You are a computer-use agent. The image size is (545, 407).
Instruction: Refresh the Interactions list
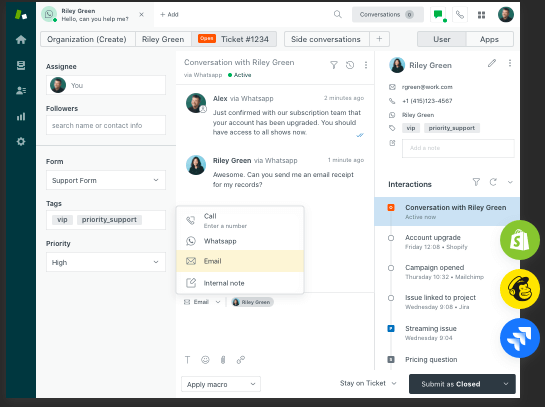493,182
